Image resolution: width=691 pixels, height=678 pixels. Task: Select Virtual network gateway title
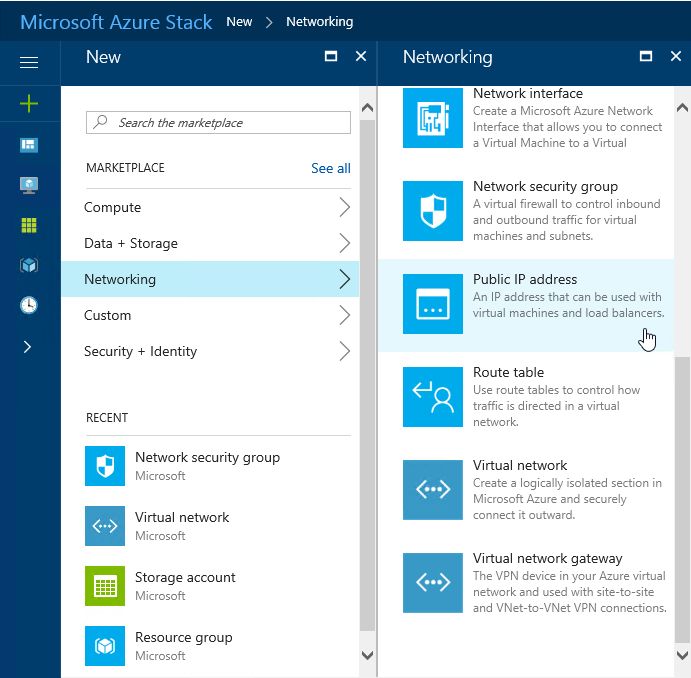[547, 559]
